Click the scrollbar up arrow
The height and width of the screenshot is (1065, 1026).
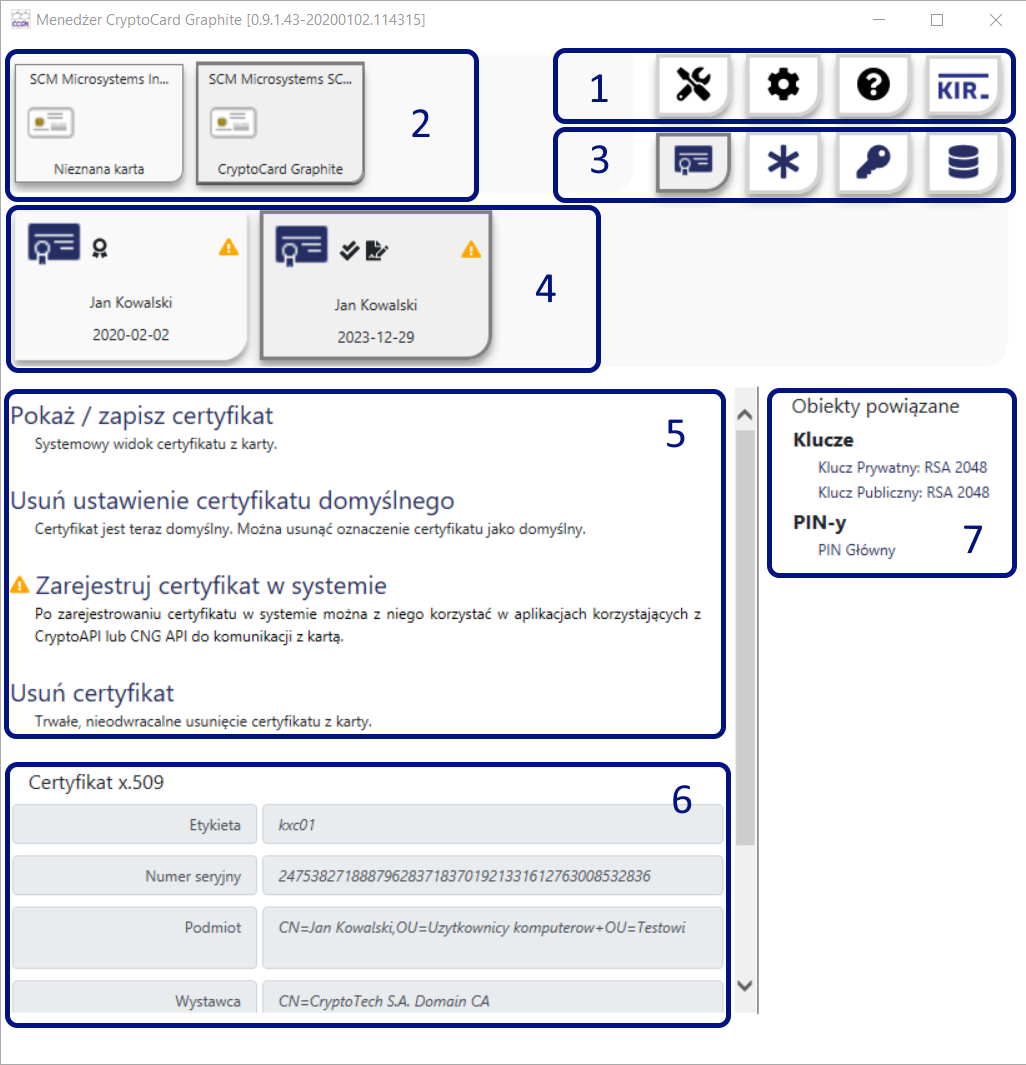click(744, 413)
